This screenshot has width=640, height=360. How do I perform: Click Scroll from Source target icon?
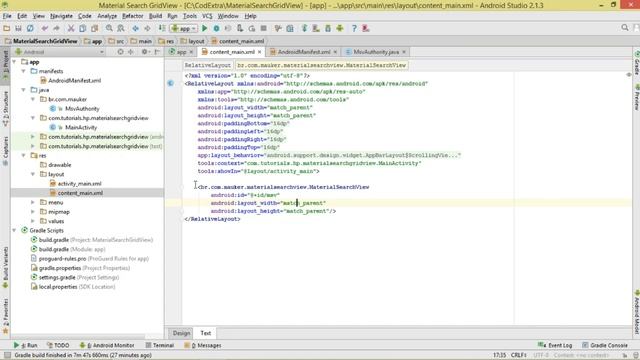click(x=120, y=52)
